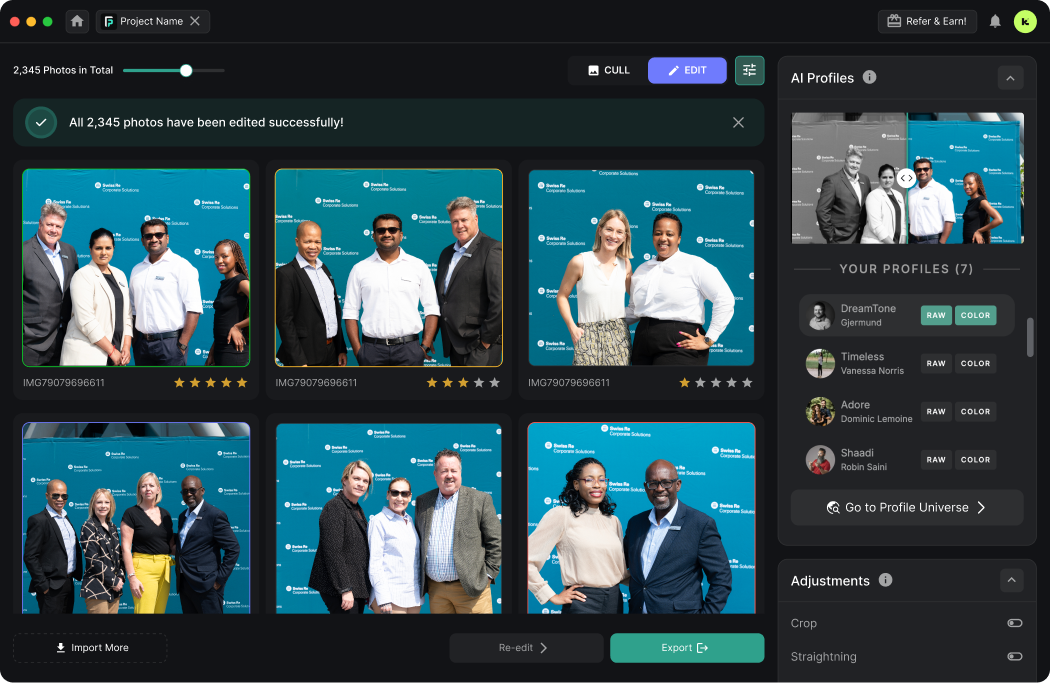Select RAW for the Timeless profile
This screenshot has width=1050, height=683.
pyautogui.click(x=936, y=364)
